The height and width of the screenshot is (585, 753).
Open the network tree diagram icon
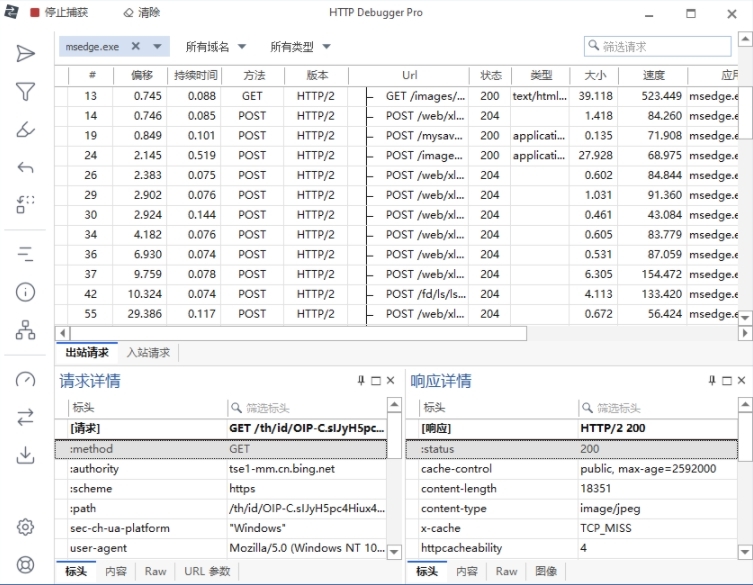[x=25, y=330]
